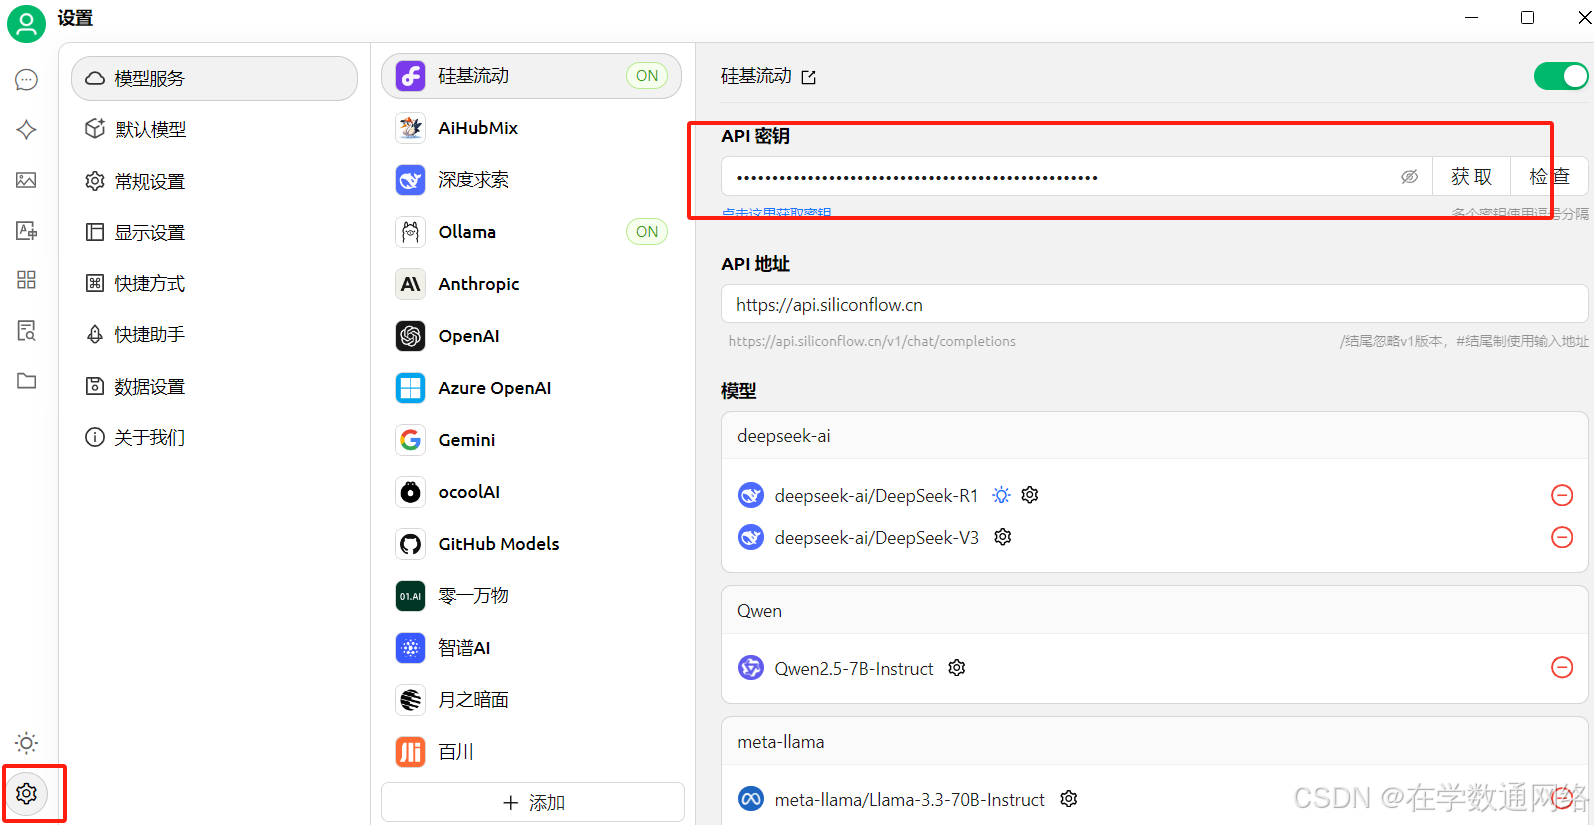Select the 硅基流动 provider entry
The image size is (1594, 825).
pos(531,76)
